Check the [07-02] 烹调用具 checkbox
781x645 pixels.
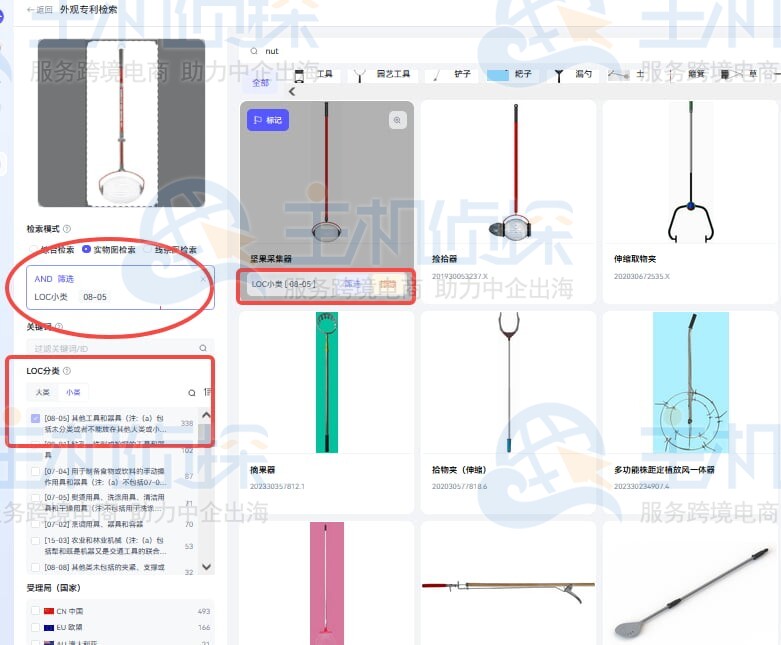coord(35,524)
